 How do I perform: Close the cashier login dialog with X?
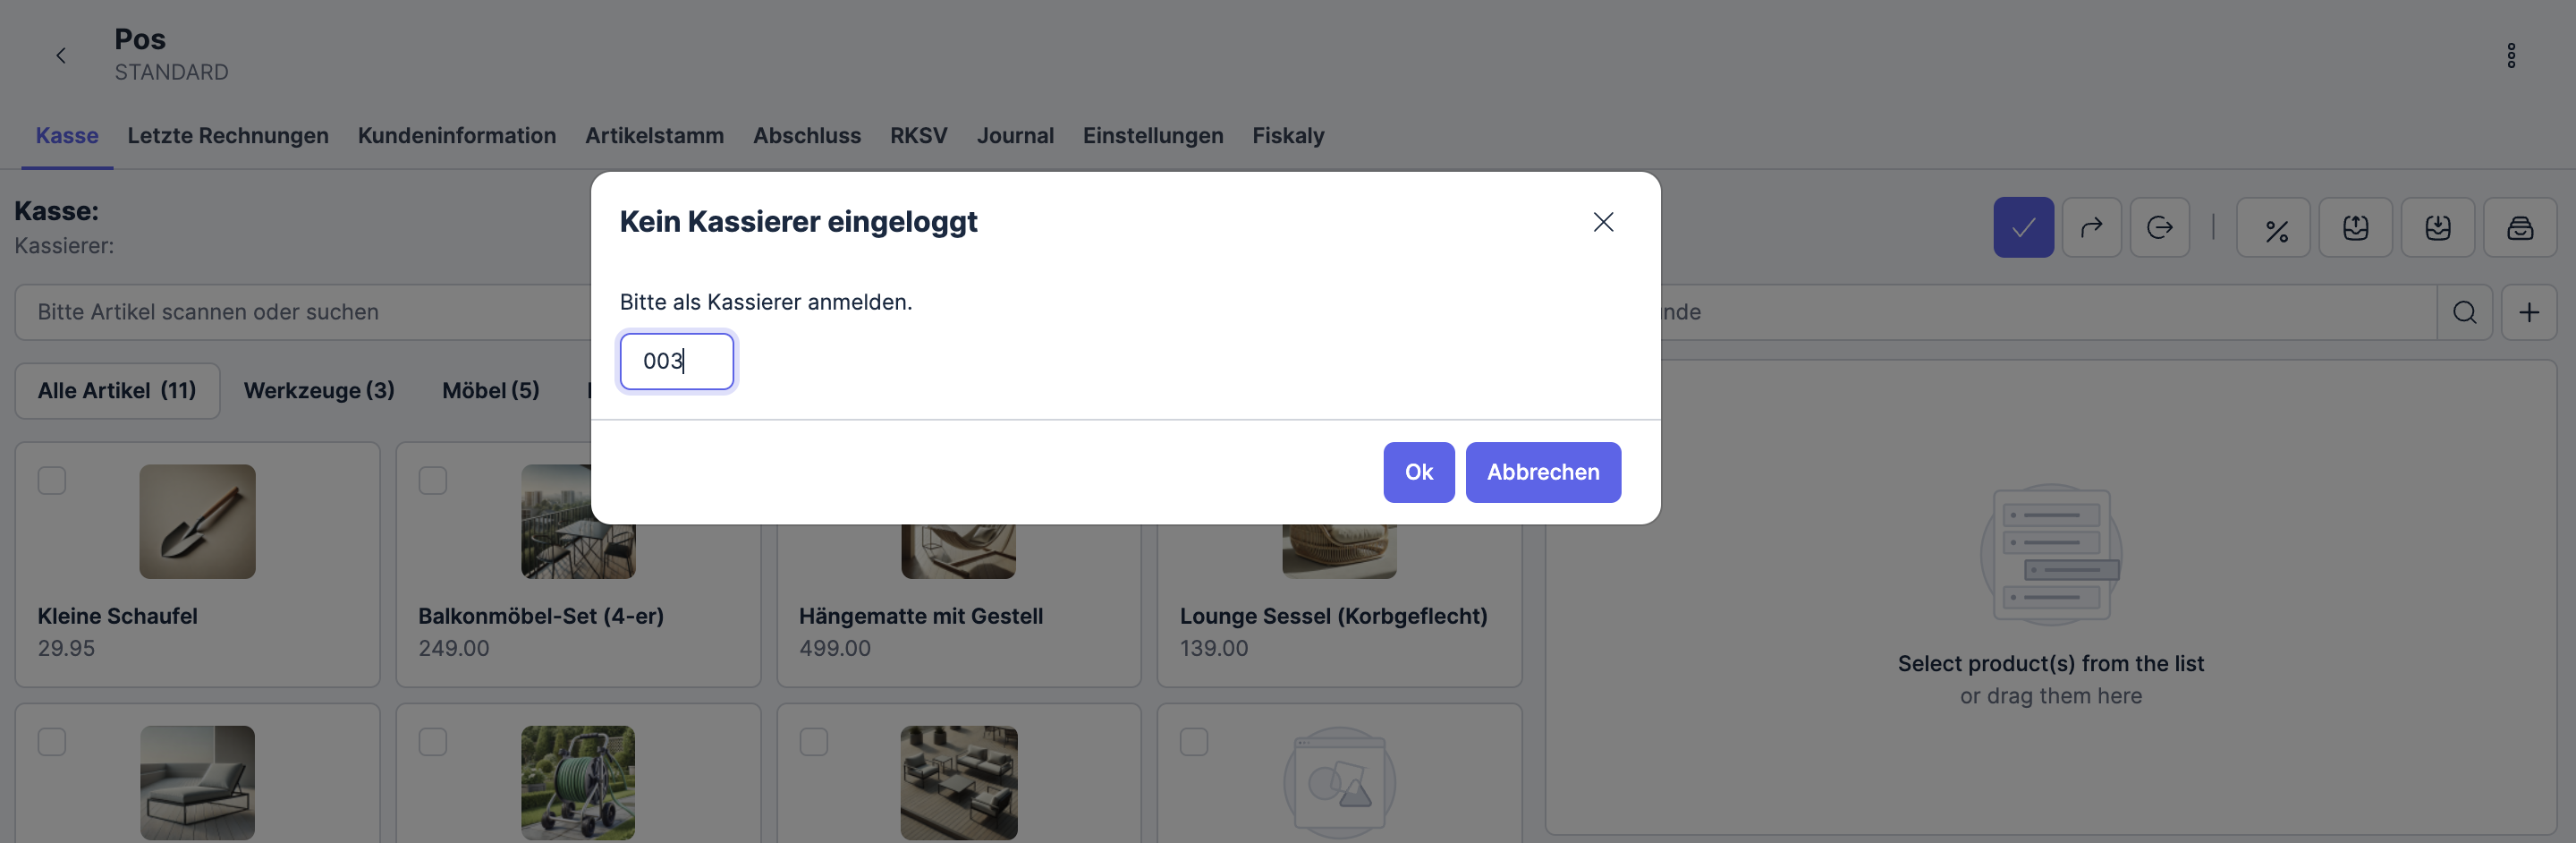tap(1603, 222)
